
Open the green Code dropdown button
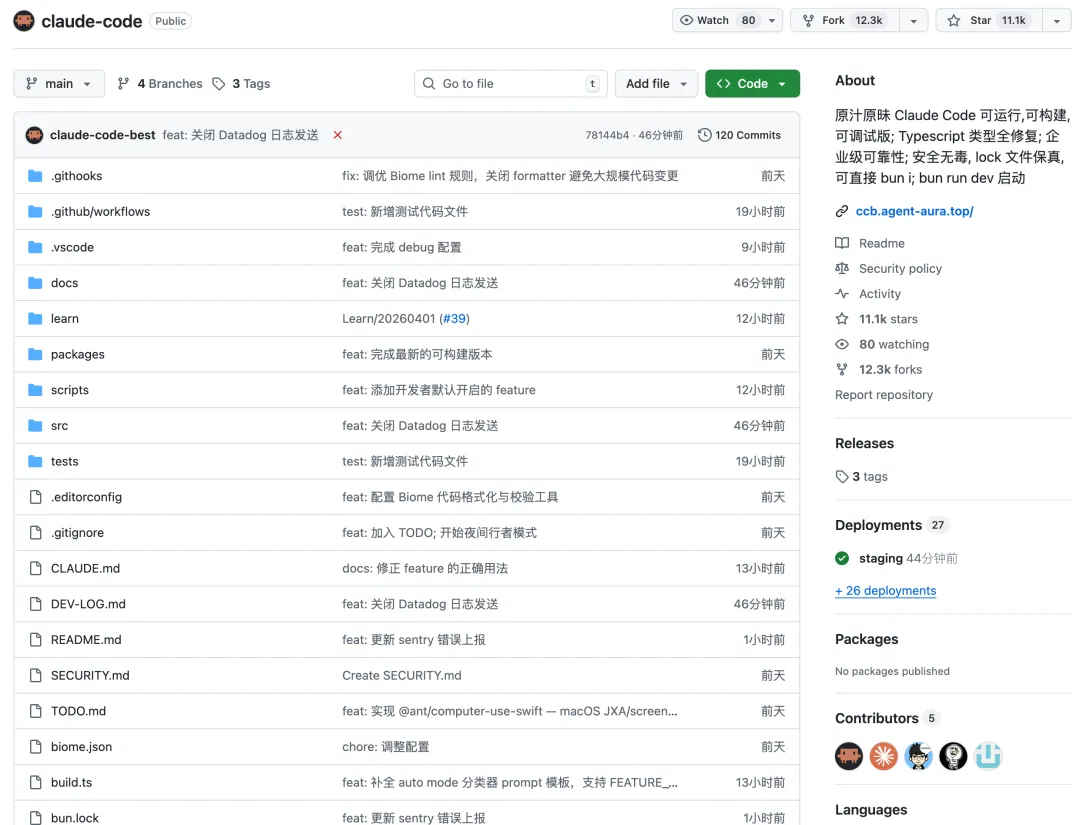tap(752, 83)
